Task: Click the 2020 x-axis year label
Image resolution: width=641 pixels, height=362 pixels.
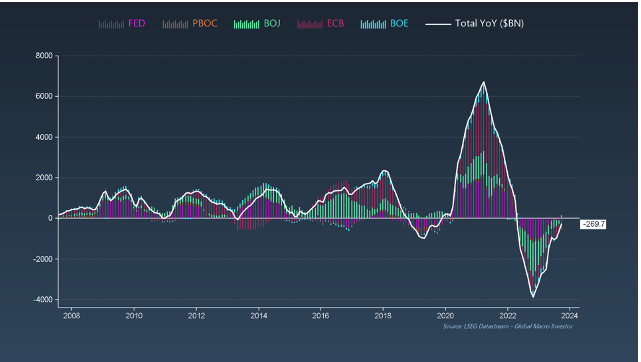Action: [x=445, y=316]
